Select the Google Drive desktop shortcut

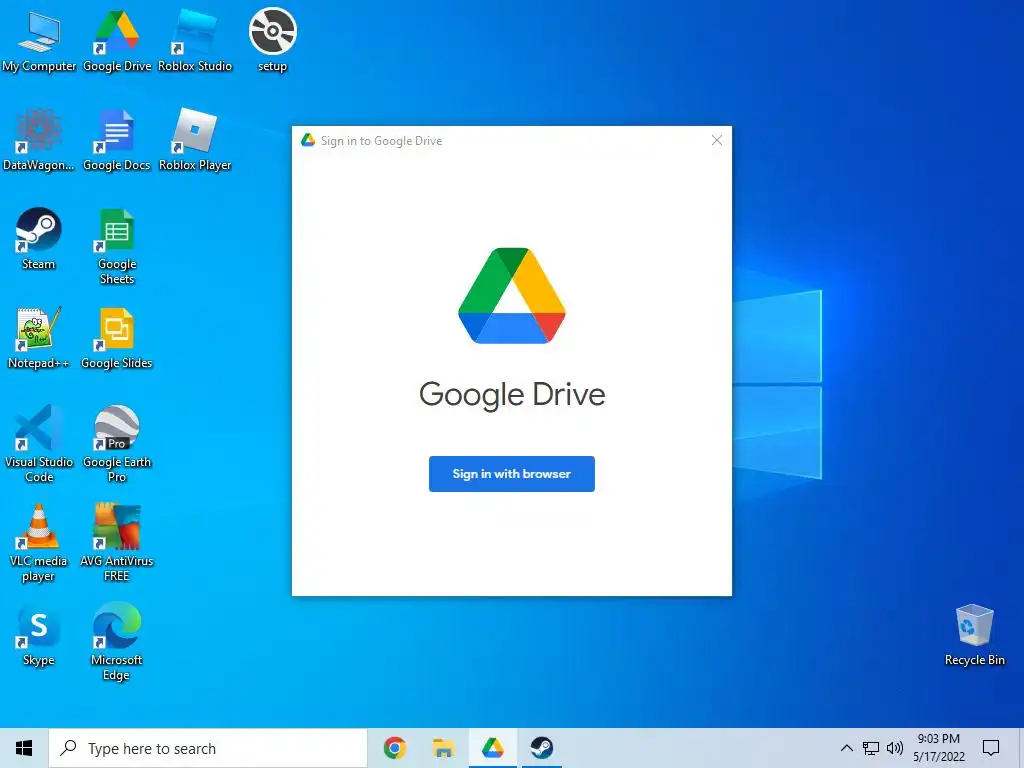117,40
